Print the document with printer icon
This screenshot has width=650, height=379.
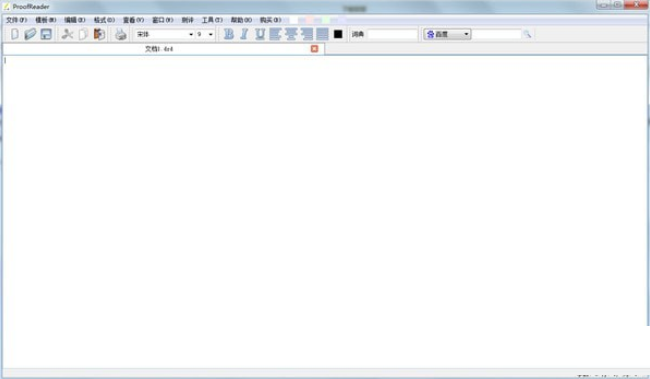(121, 34)
